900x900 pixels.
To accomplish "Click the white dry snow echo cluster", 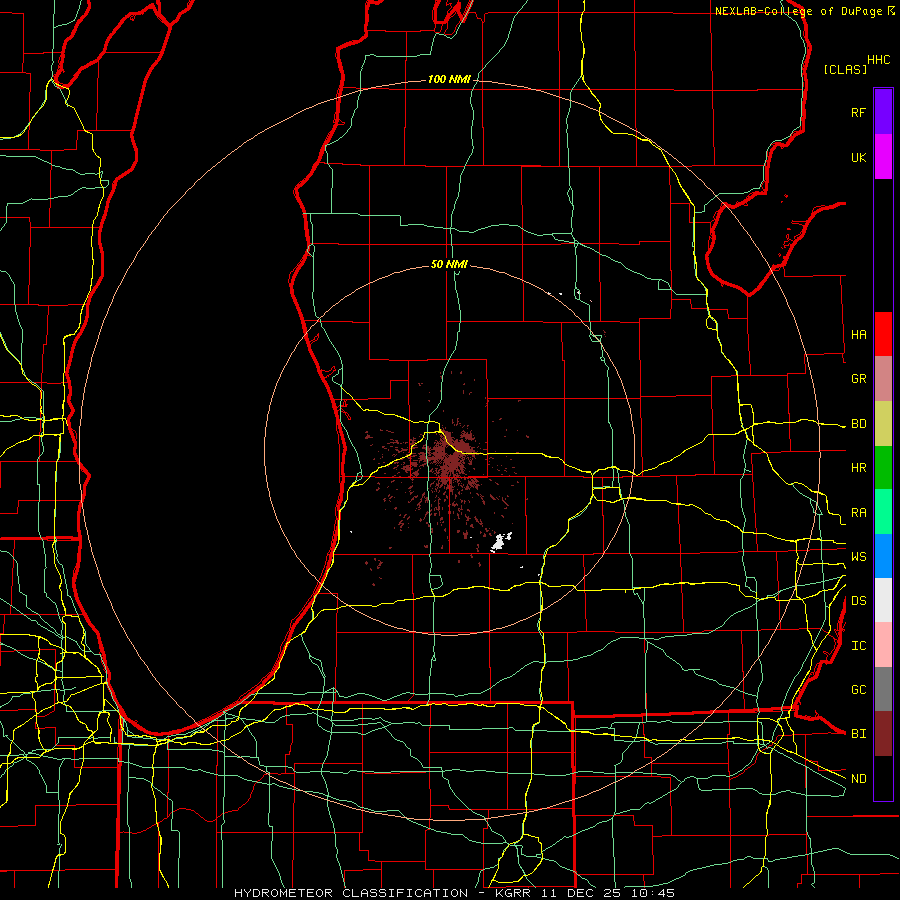I will point(501,542).
